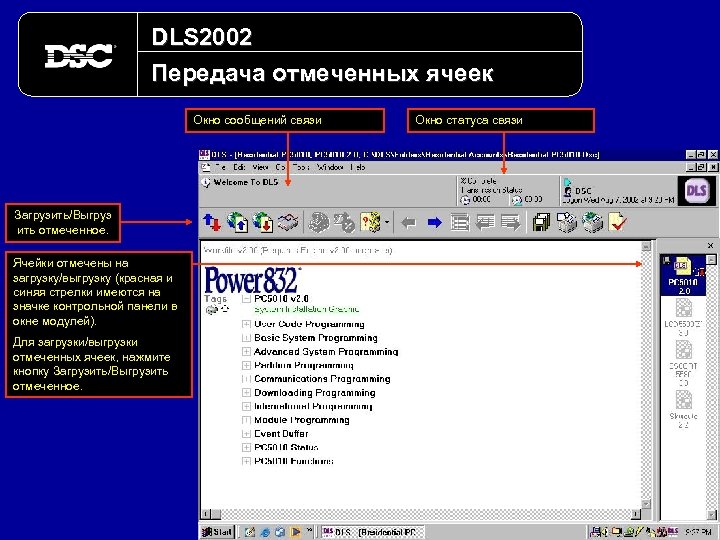Select 'Communications Programming' tree label

pos(322,379)
